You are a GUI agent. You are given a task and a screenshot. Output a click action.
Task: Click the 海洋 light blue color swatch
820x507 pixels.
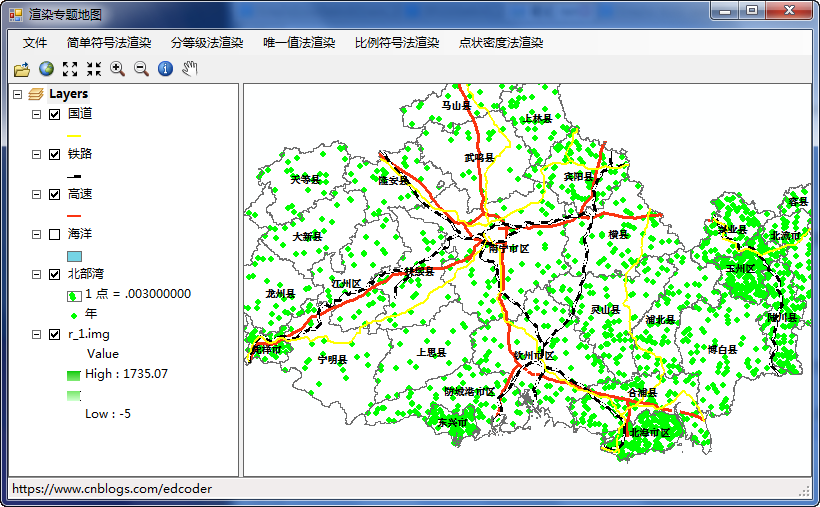[x=74, y=256]
